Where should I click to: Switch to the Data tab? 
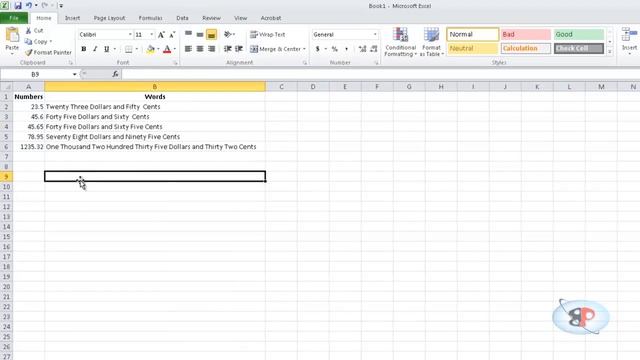point(182,18)
